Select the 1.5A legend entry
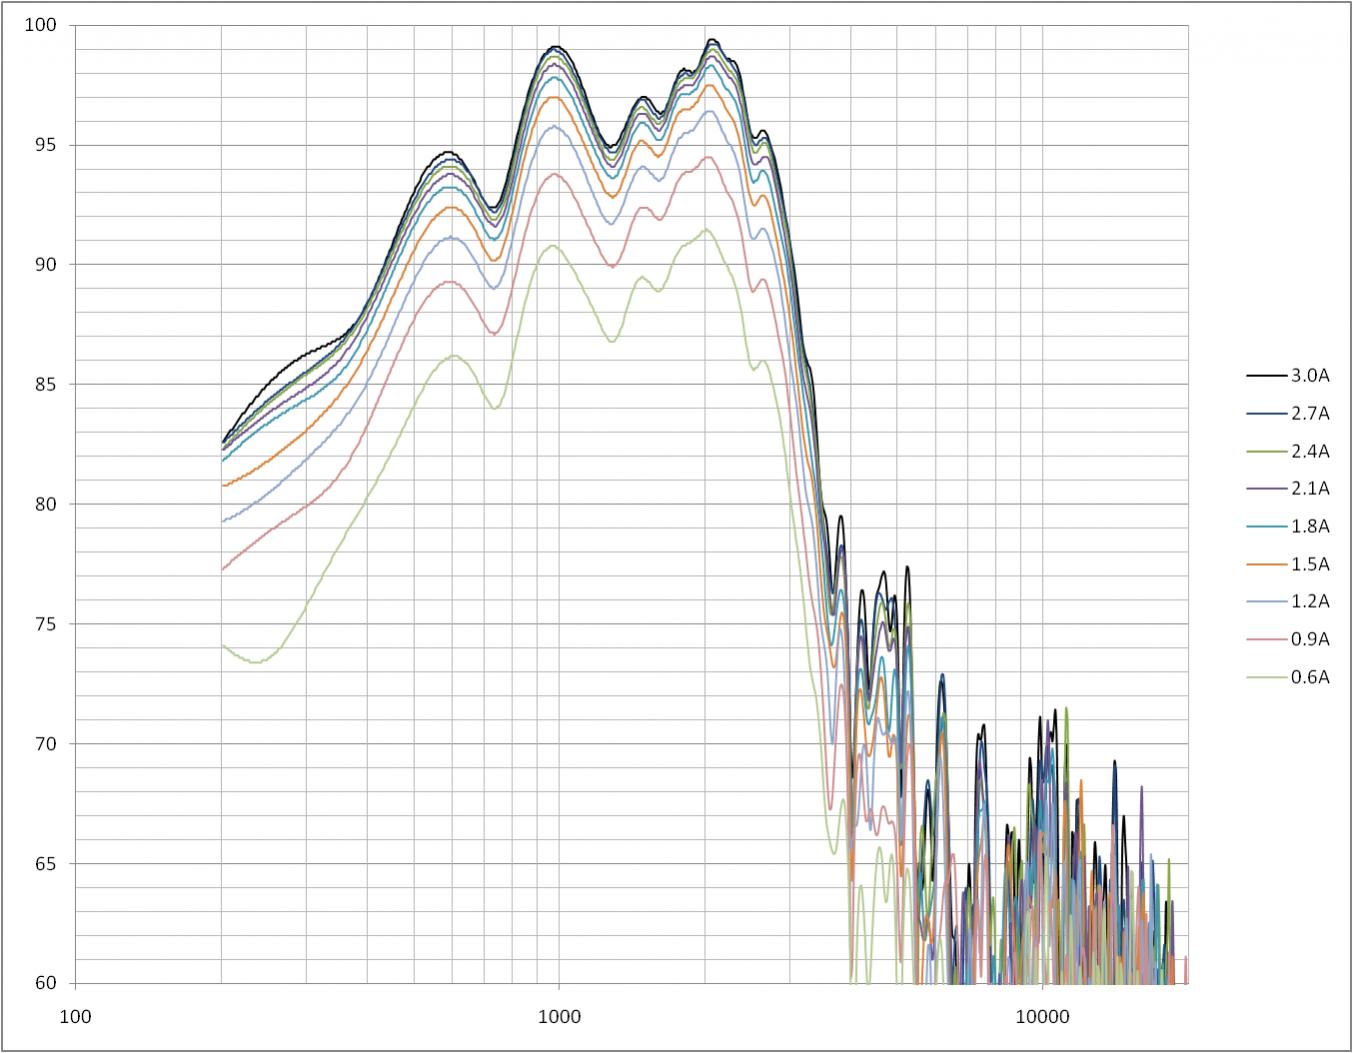Image resolution: width=1353 pixels, height=1053 pixels. point(1288,564)
